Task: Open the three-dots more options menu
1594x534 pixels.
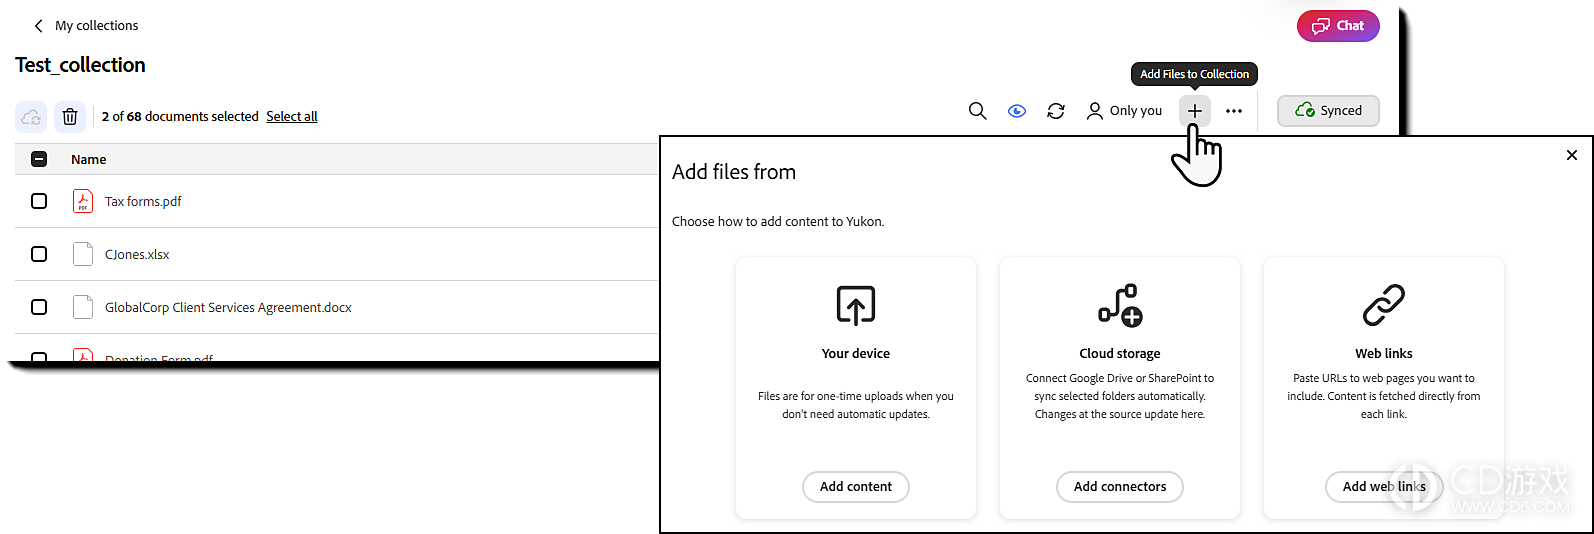Action: coord(1234,111)
